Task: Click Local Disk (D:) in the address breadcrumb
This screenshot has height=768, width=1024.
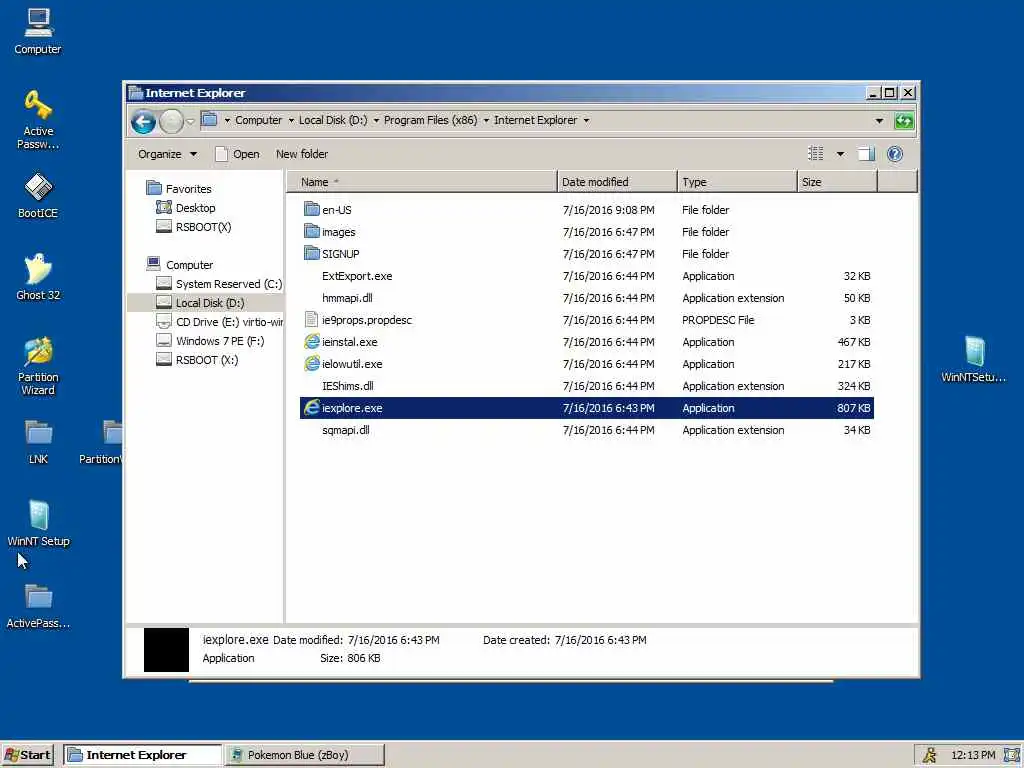Action: pos(333,120)
